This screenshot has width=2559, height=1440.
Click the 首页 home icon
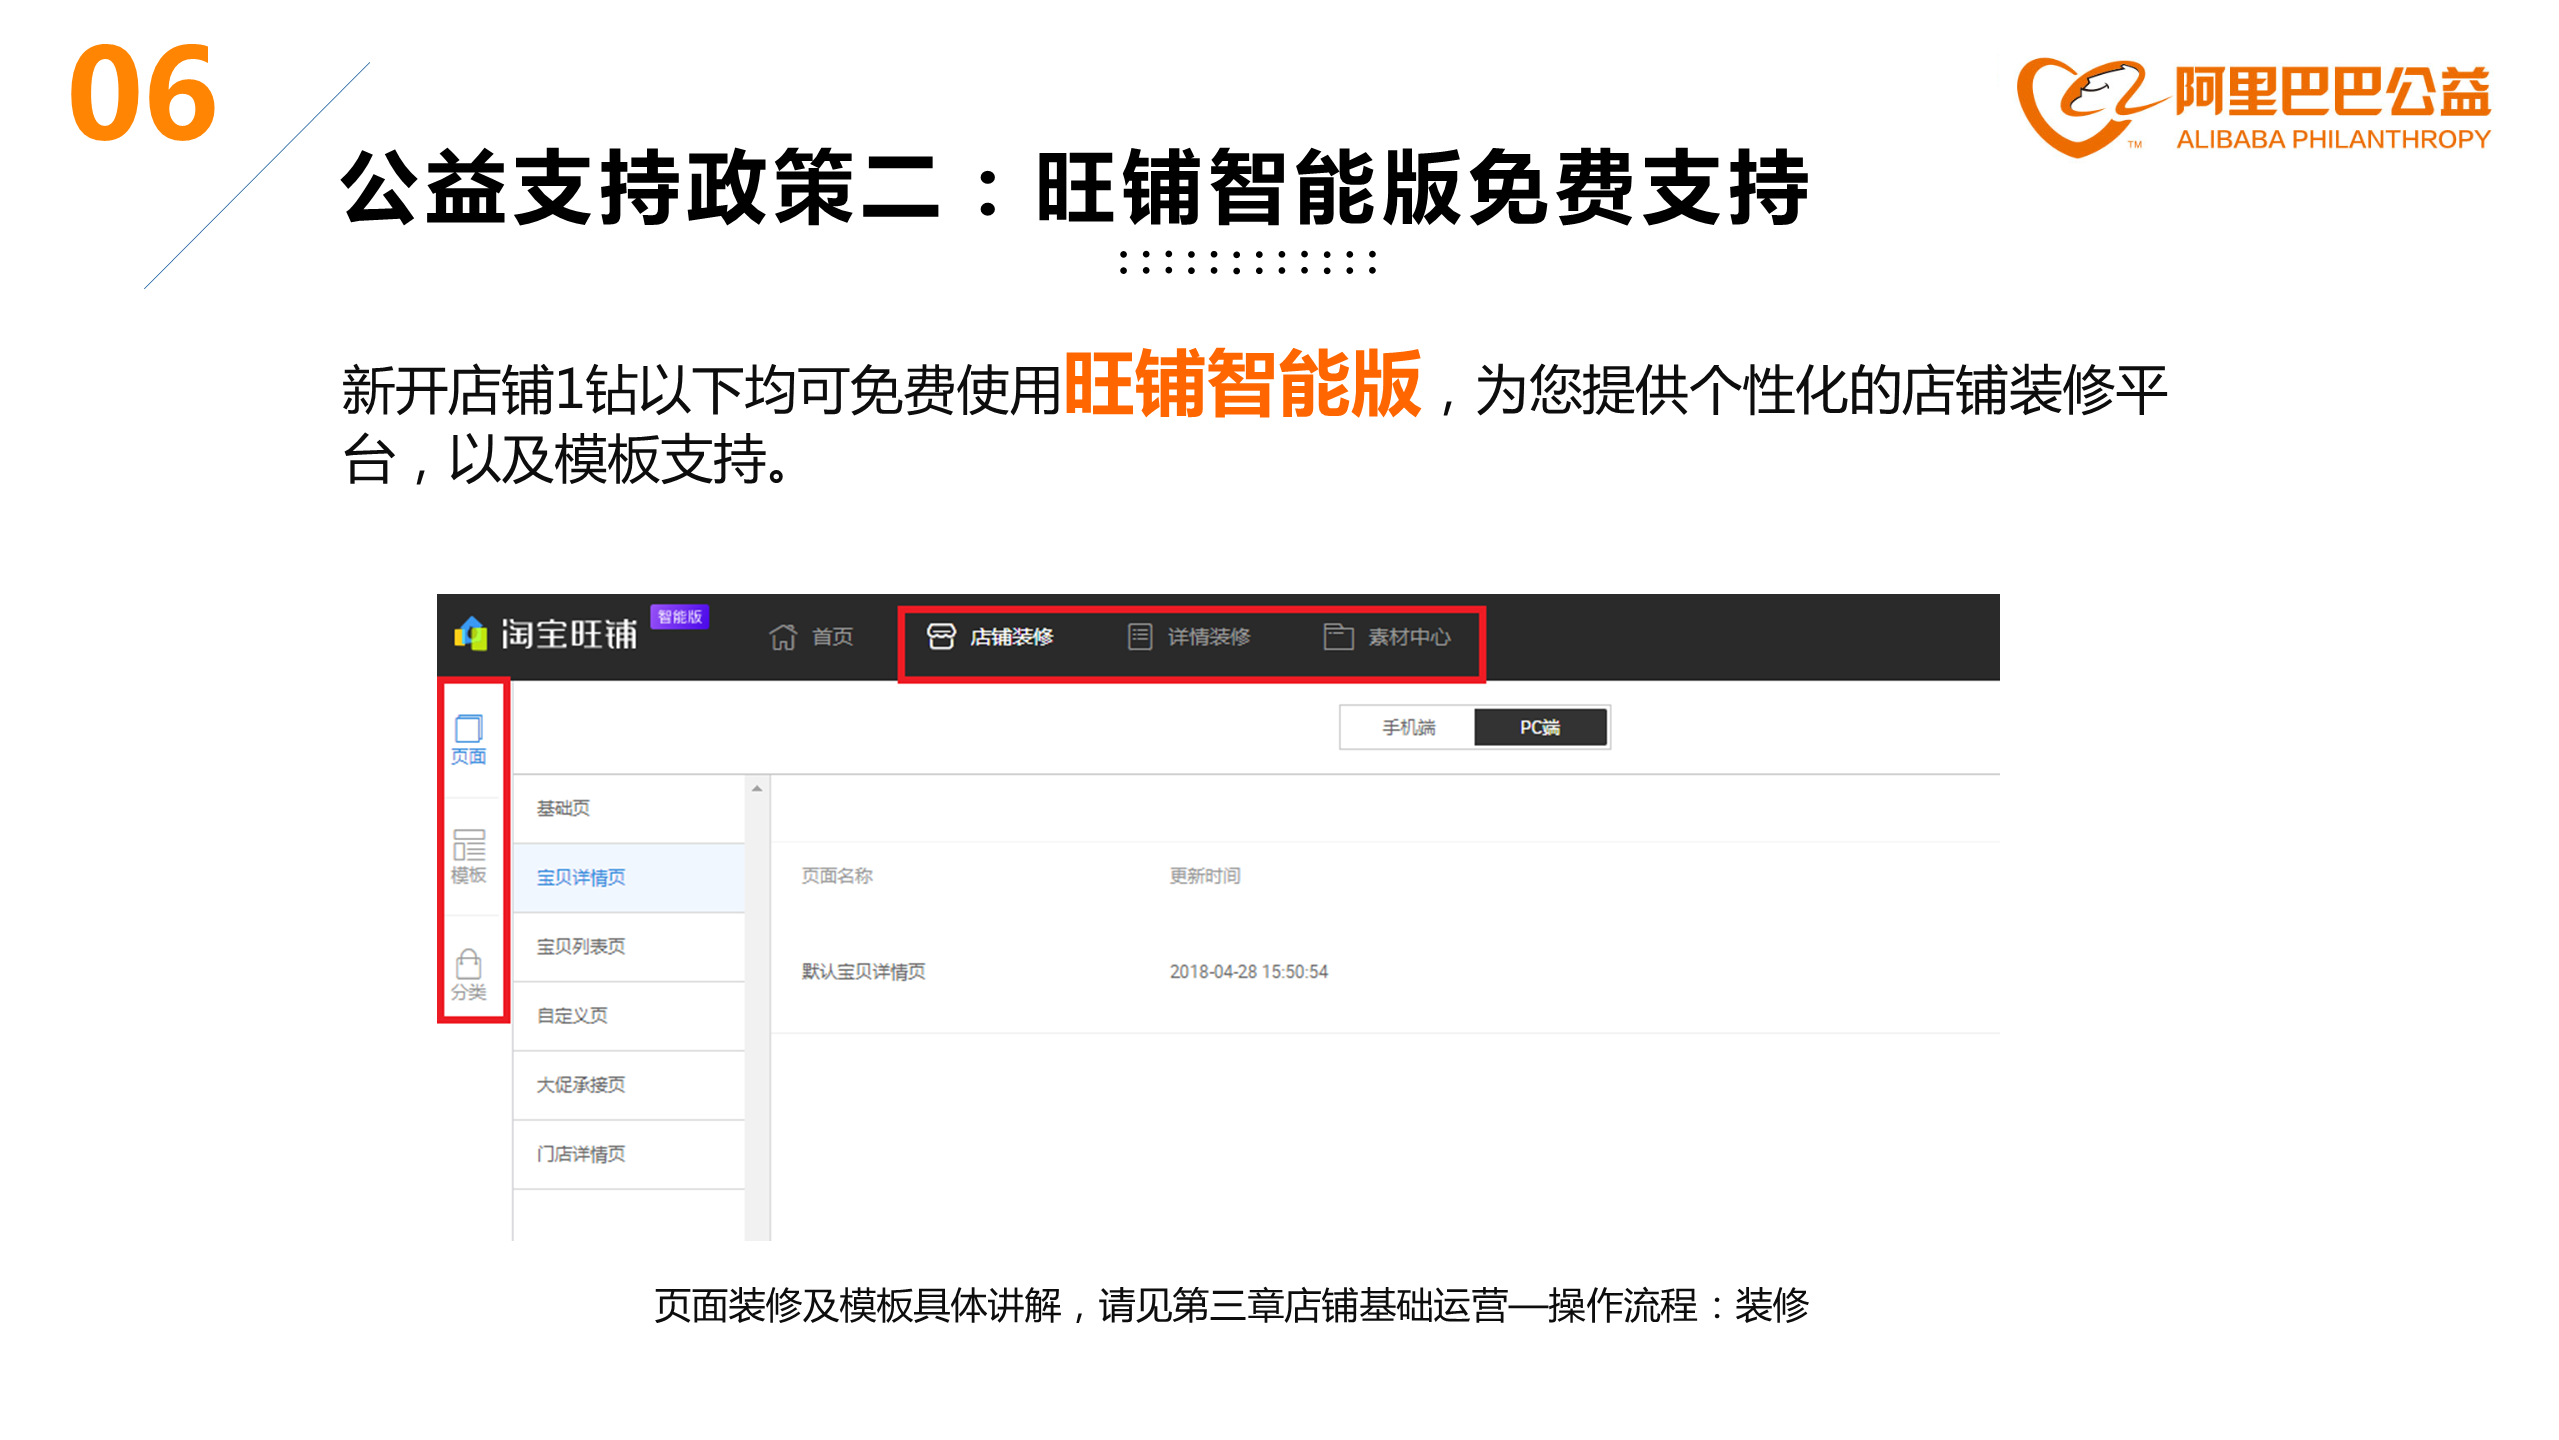783,637
